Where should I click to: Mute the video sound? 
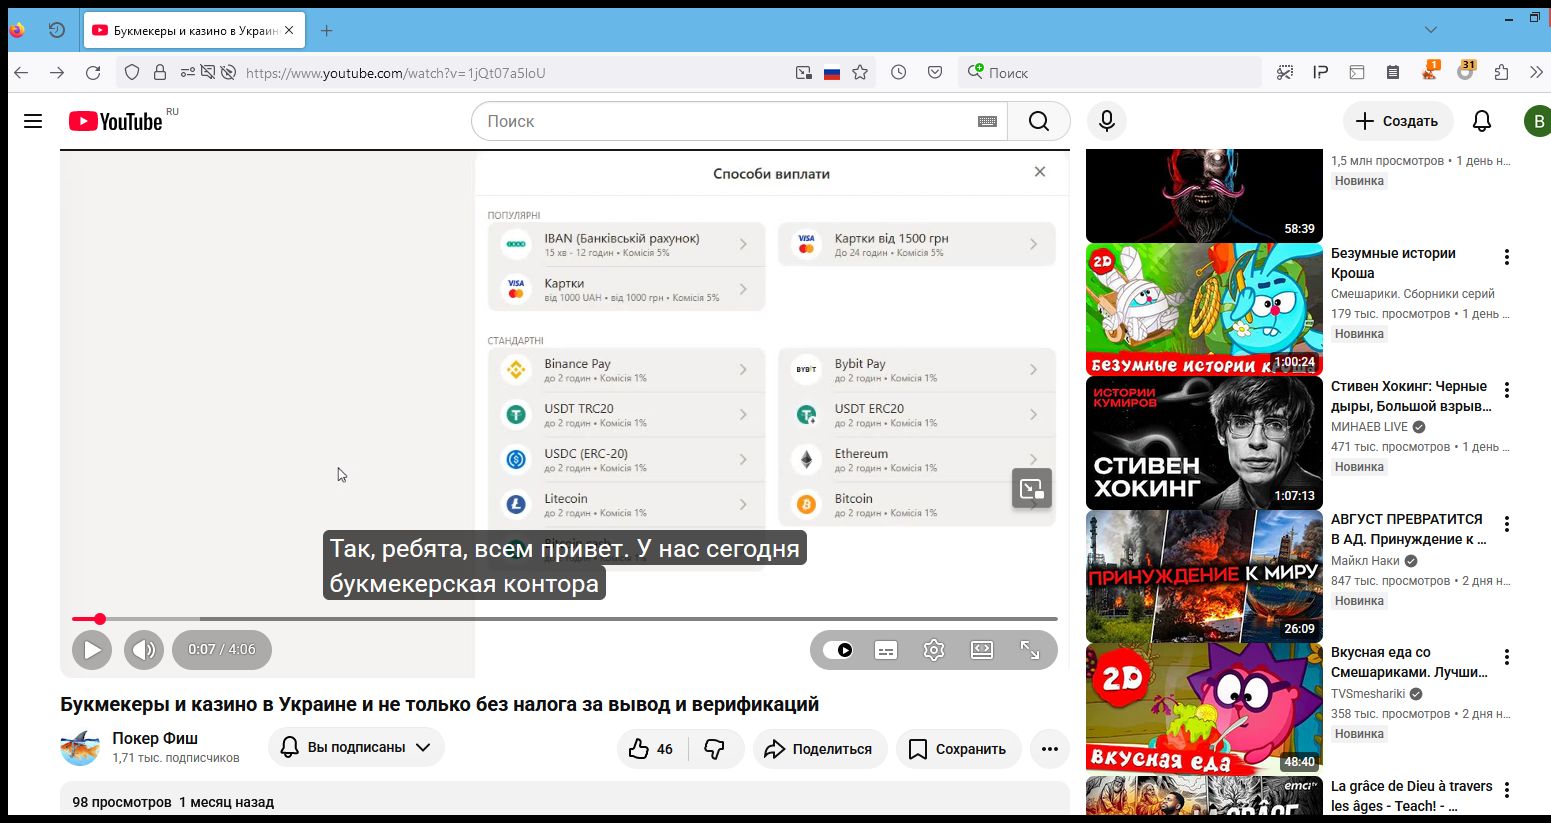pyautogui.click(x=144, y=650)
